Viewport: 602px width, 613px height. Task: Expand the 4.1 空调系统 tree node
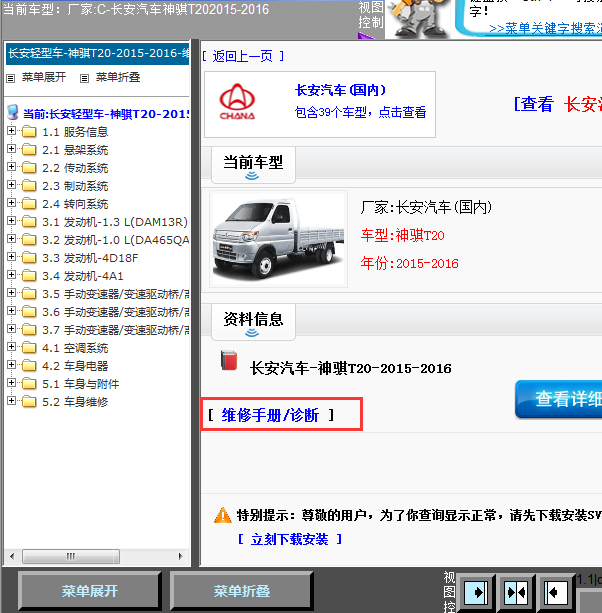pyautogui.click(x=11, y=346)
